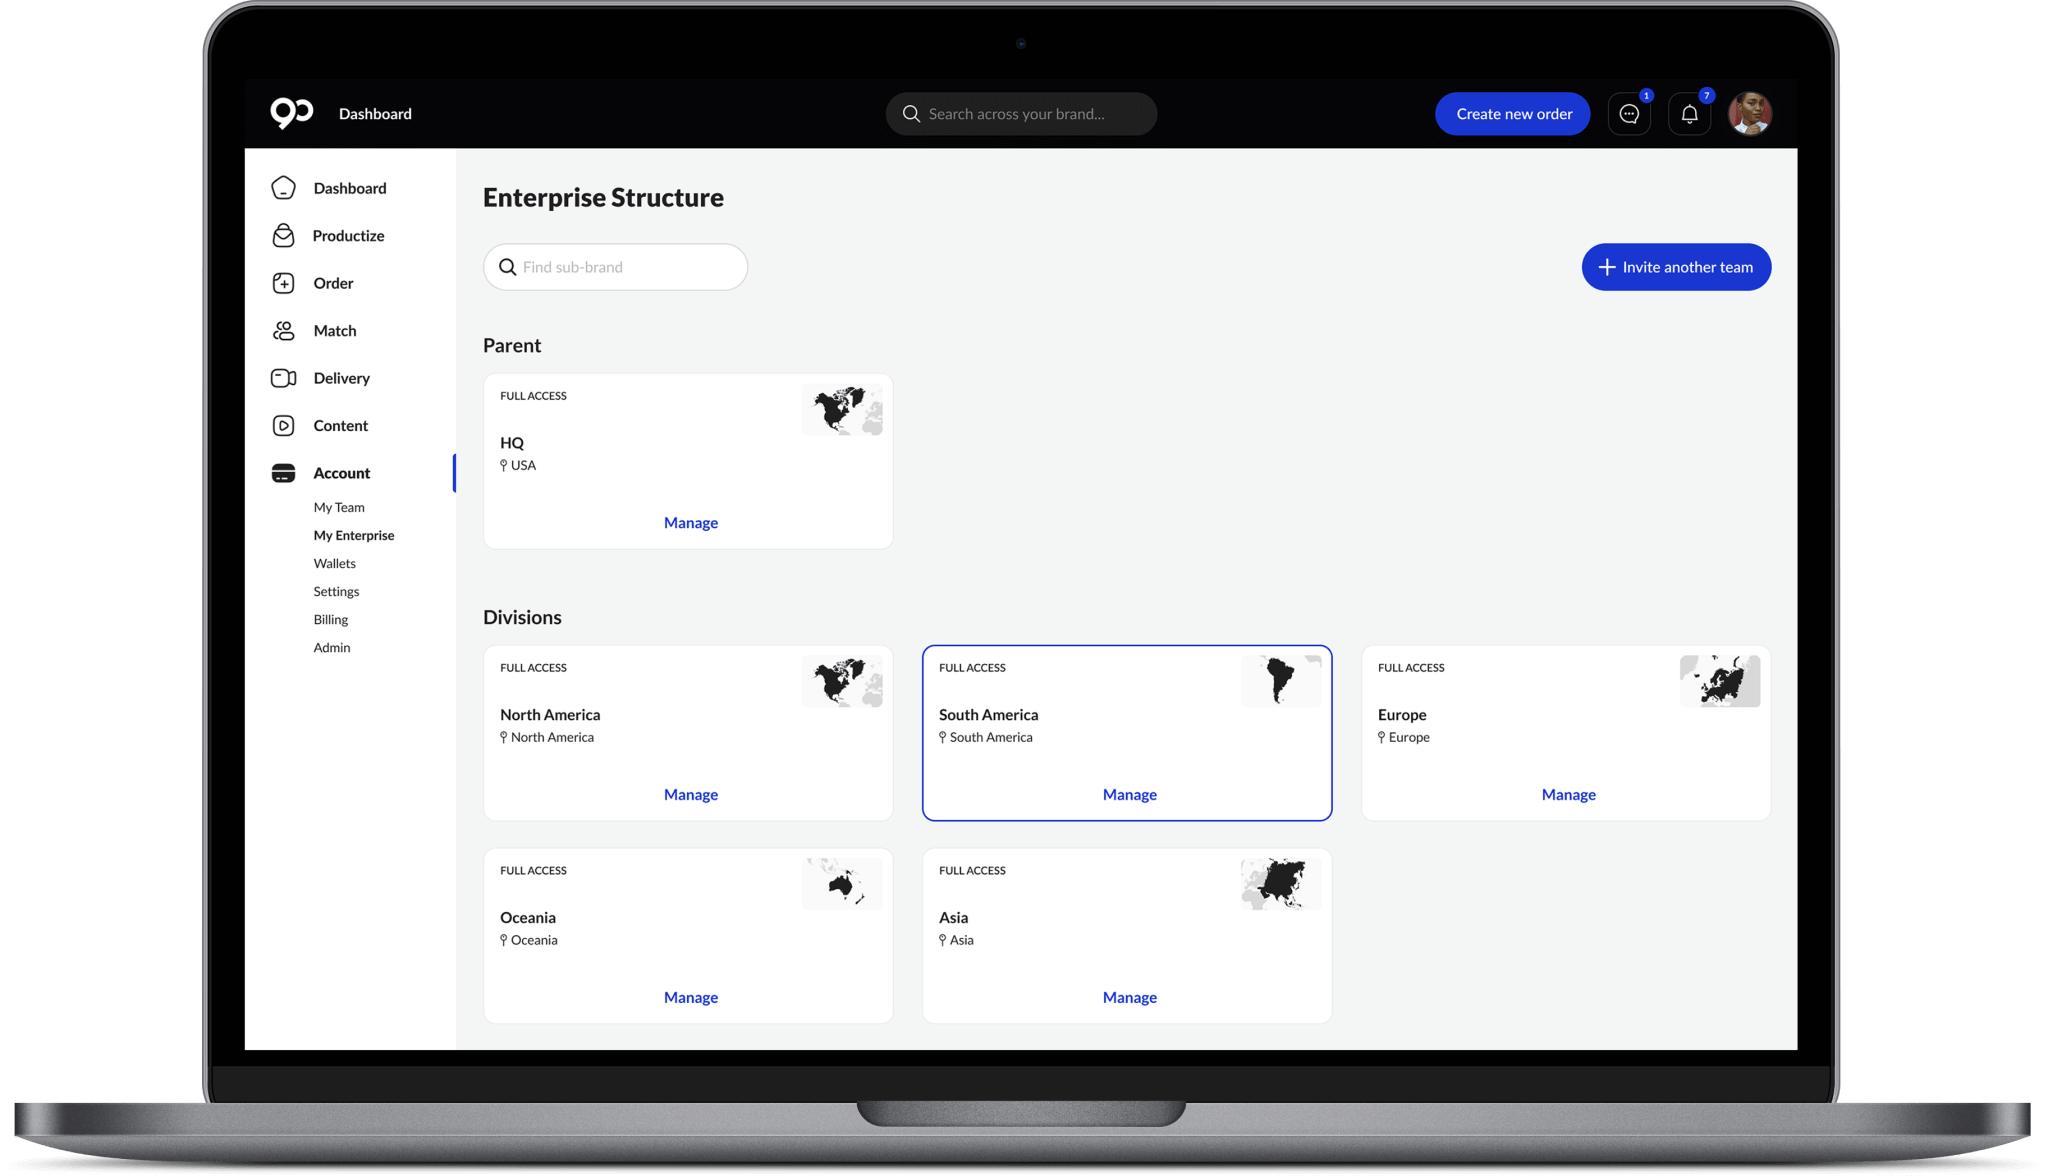This screenshot has width=2048, height=1176.
Task: Toggle the South America division selection
Action: [x=1127, y=733]
